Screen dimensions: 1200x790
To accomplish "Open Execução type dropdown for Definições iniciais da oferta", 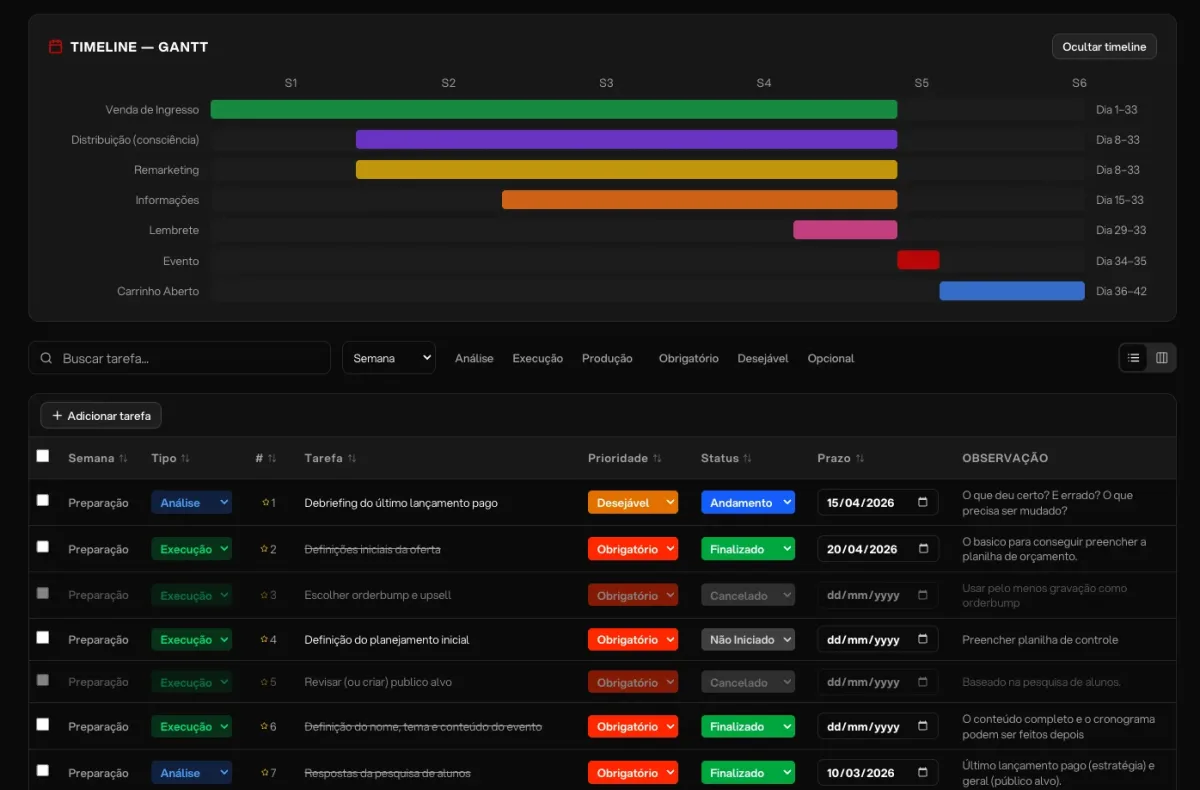I will 192,549.
